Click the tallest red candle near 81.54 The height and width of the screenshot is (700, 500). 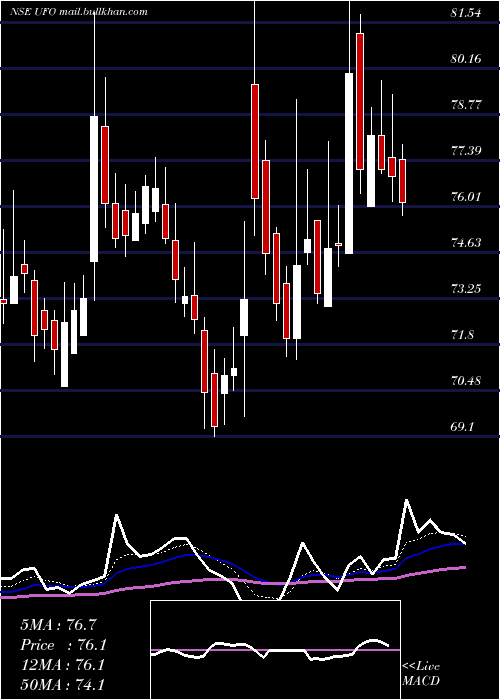[360, 101]
